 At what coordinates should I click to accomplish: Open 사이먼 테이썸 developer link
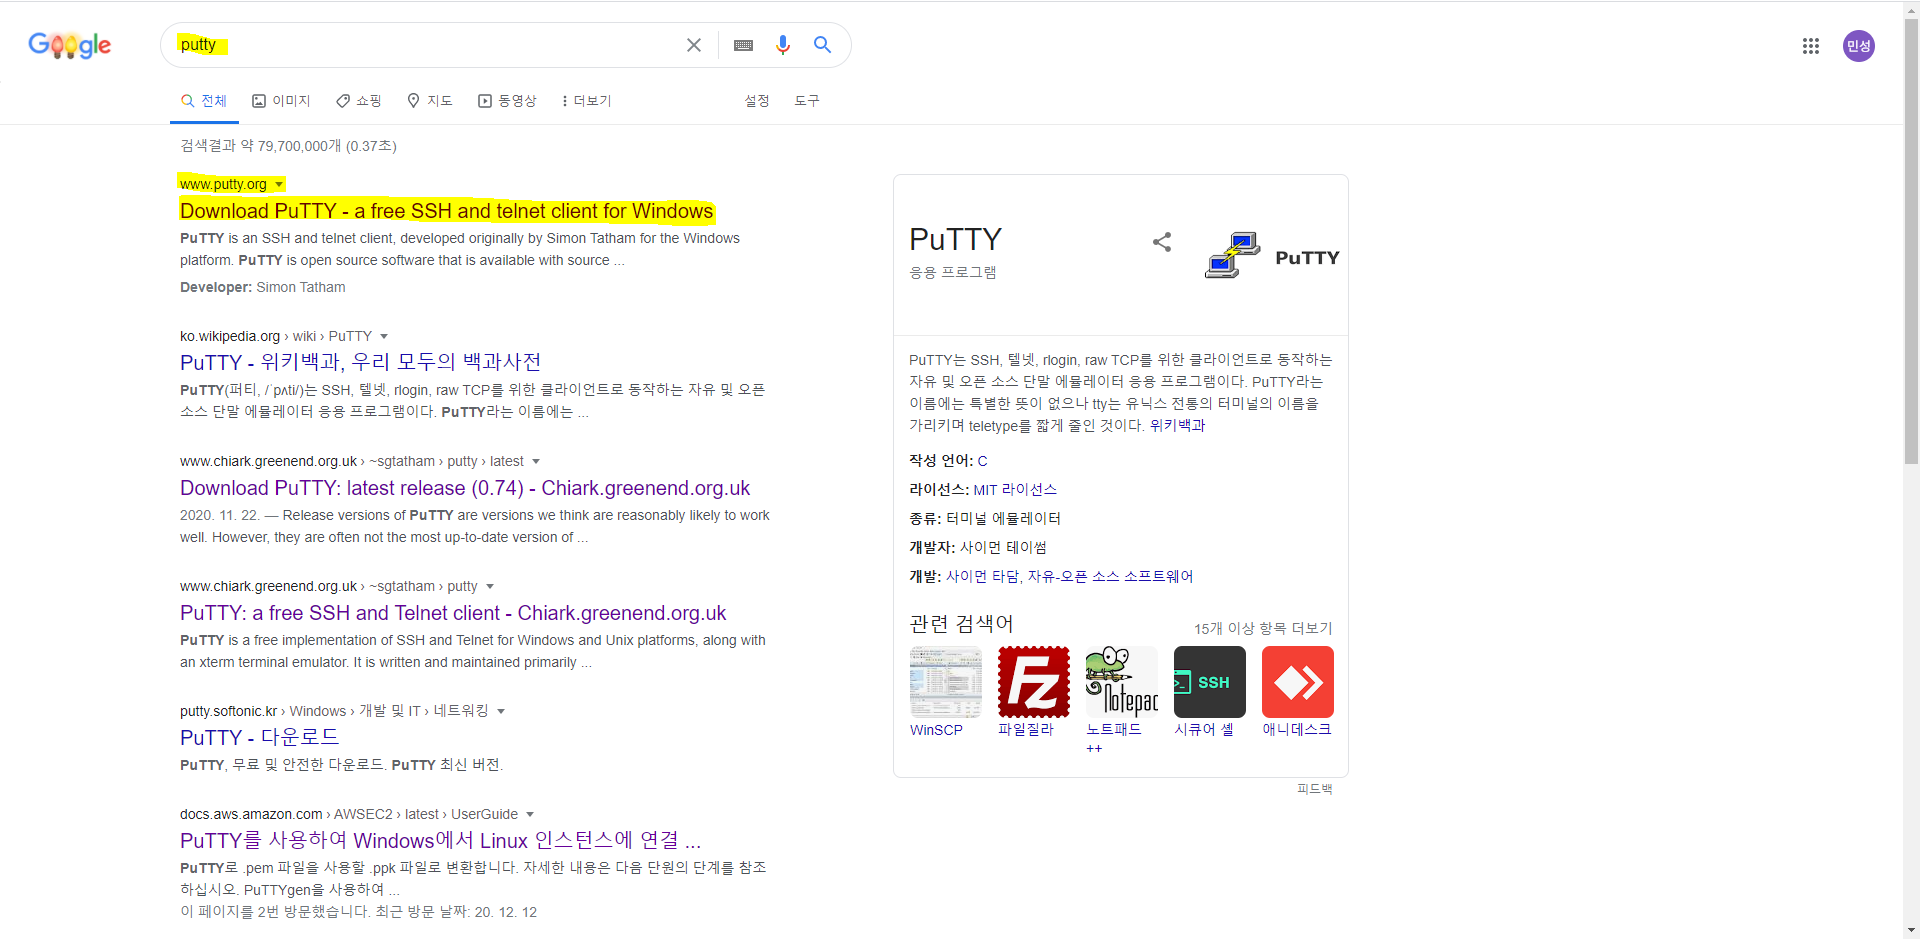[x=1003, y=548]
